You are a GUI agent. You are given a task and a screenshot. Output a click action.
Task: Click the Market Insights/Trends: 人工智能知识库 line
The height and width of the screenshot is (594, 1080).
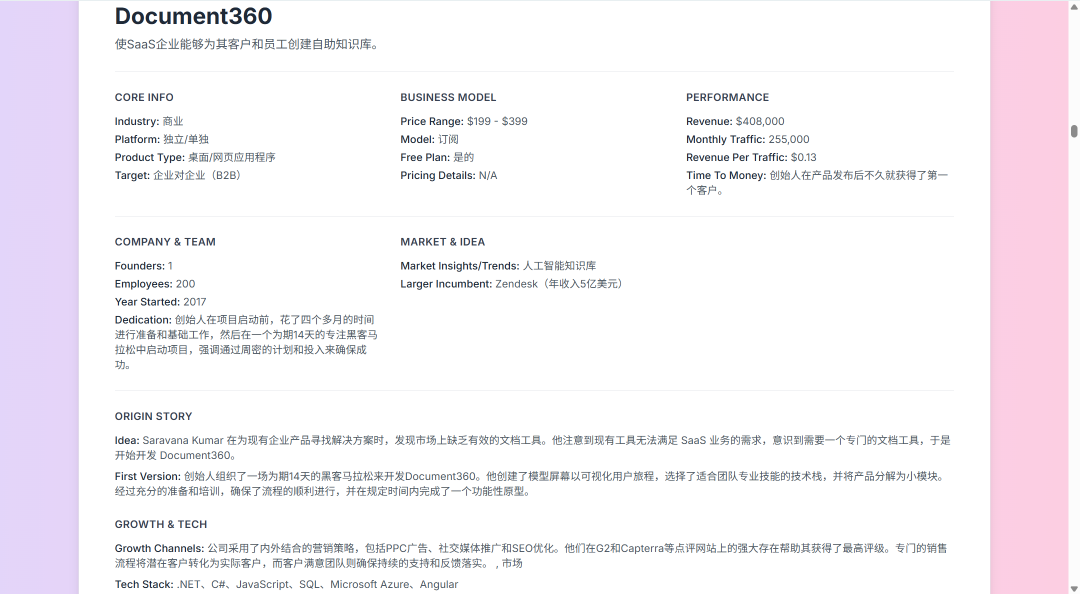tap(499, 266)
